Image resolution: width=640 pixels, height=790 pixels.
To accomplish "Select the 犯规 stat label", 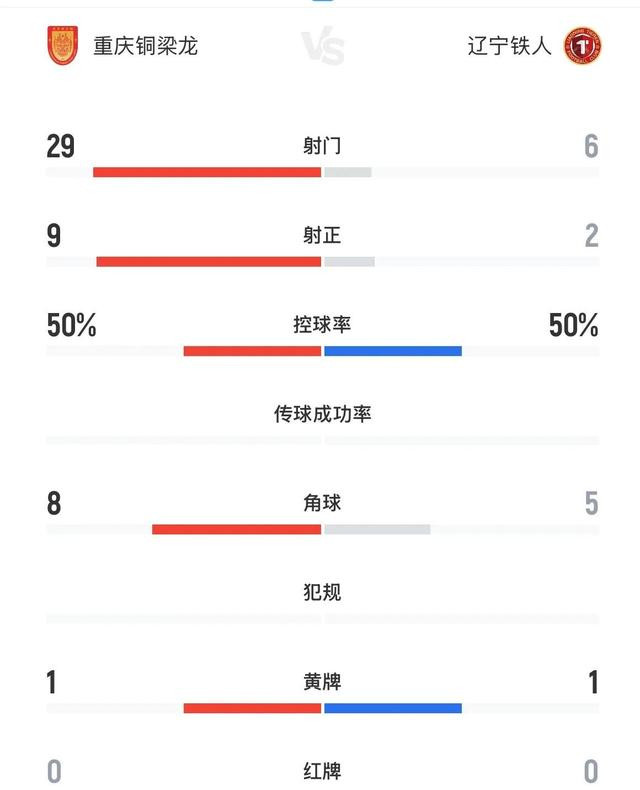I will click(322, 592).
